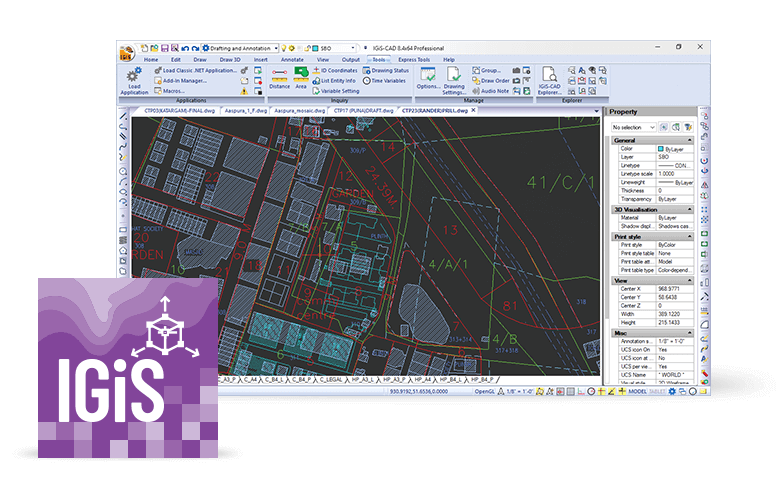The image size is (777, 498).
Task: Switch to Aaspura_mosaic.dwg document tab
Action: (x=300, y=111)
